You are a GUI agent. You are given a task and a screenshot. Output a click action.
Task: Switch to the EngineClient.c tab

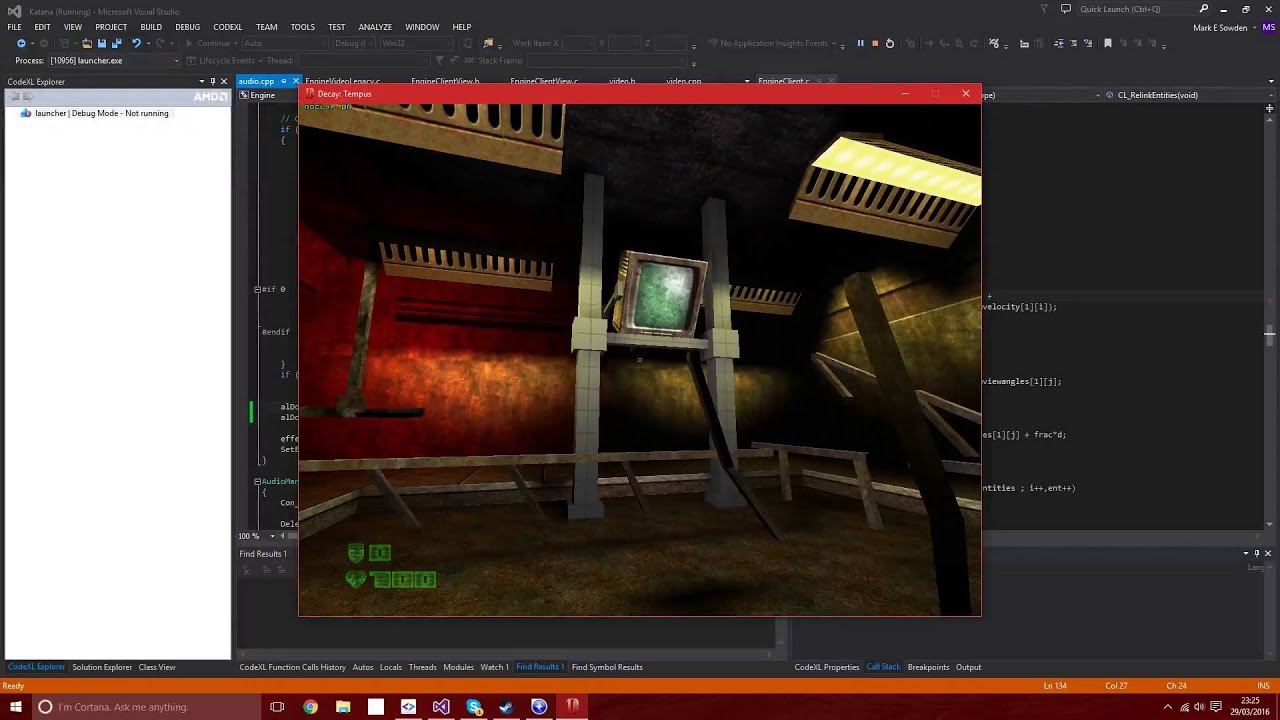[784, 81]
